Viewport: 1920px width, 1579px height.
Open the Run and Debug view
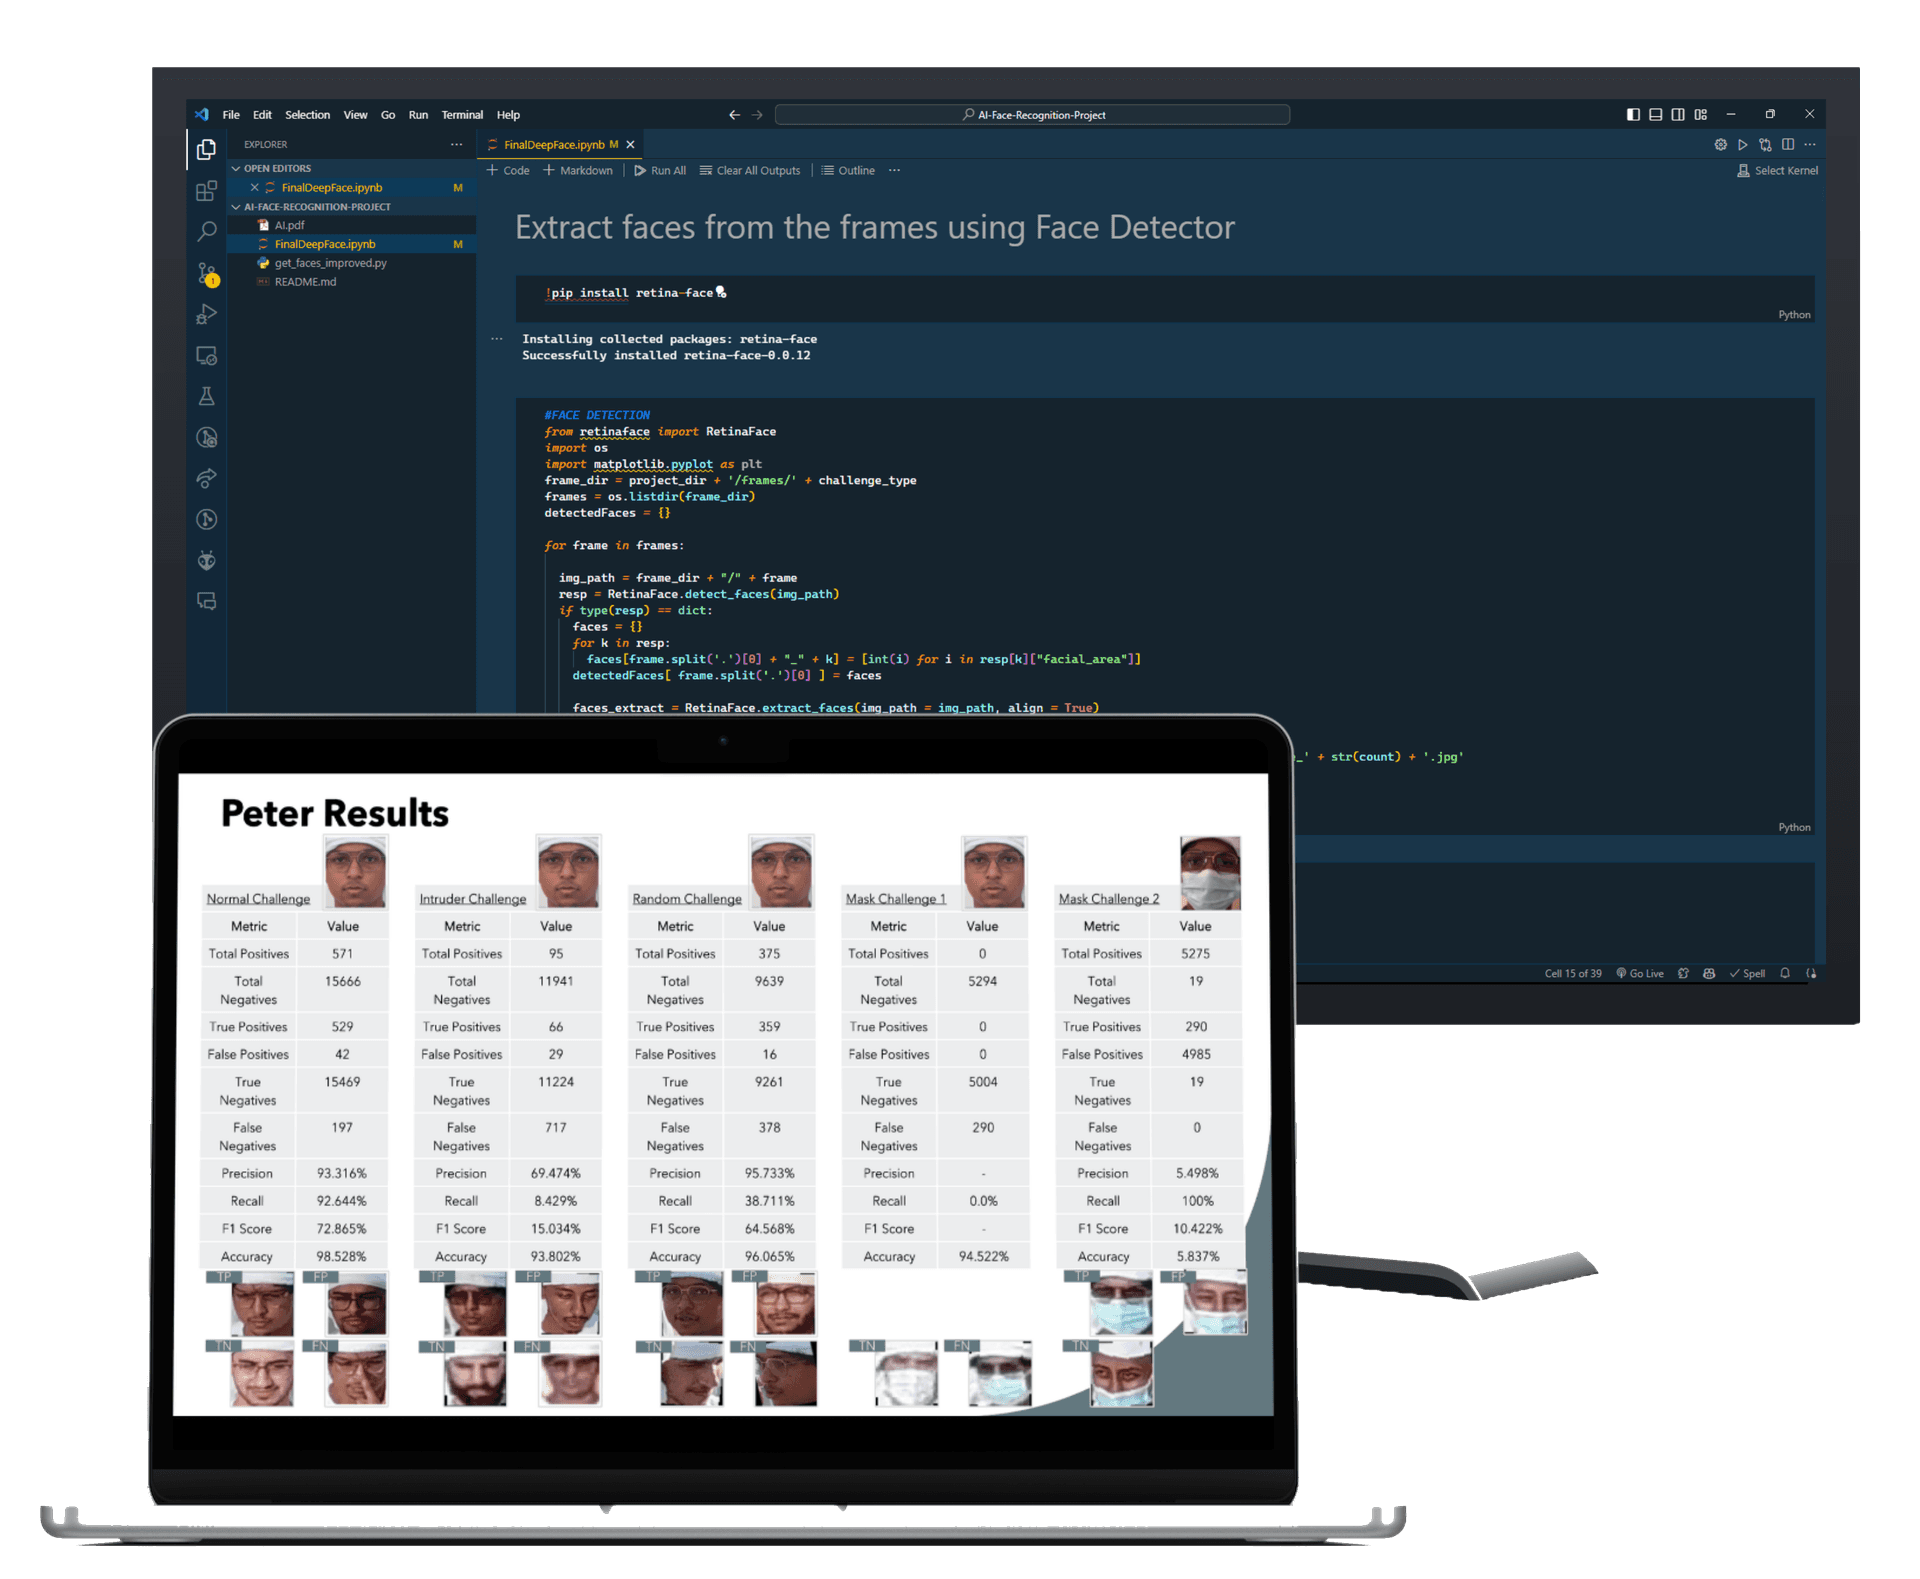pyautogui.click(x=206, y=314)
